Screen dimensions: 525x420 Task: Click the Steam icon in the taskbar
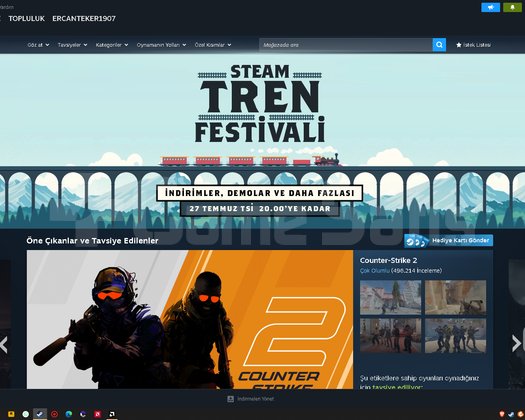(40, 414)
